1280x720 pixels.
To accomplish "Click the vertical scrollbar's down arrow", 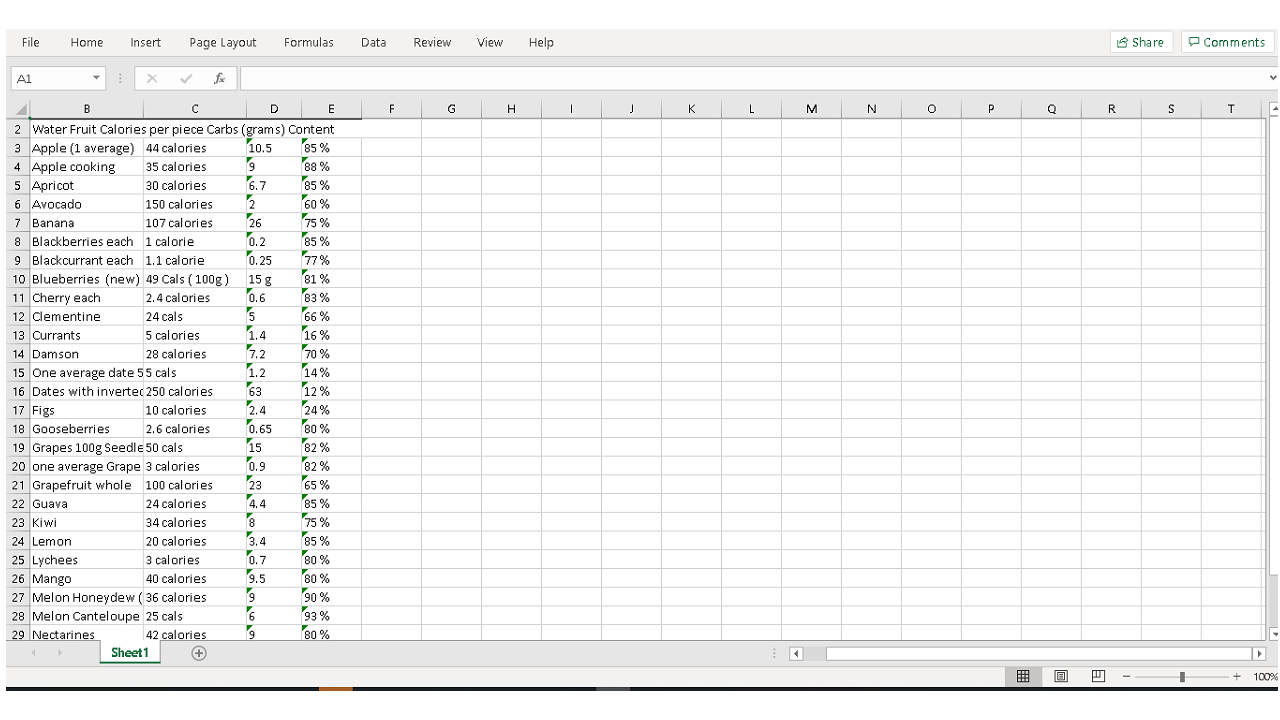I will click(x=1273, y=634).
